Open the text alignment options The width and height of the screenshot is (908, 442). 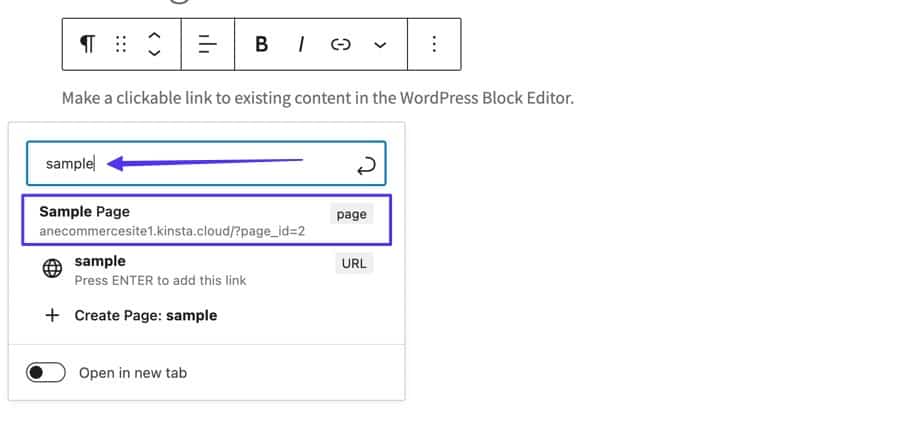[x=207, y=44]
